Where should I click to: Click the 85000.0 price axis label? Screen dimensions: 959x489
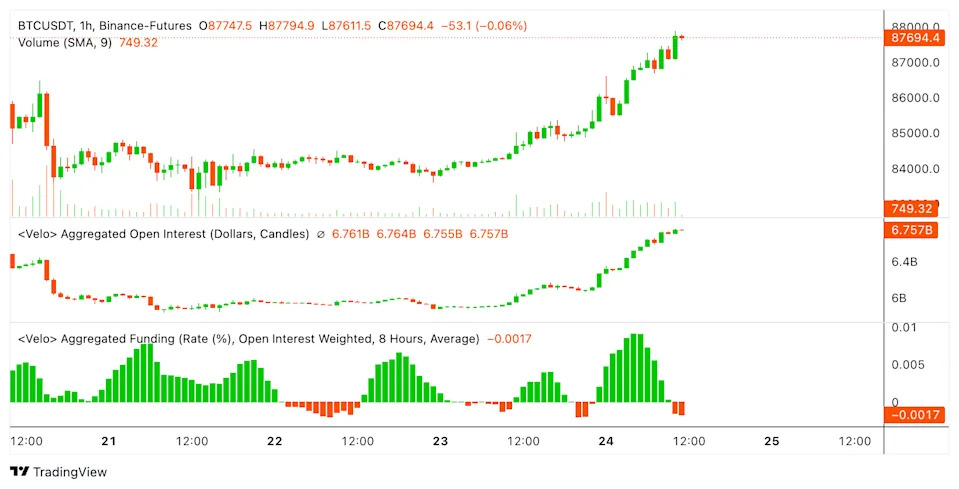coord(916,133)
